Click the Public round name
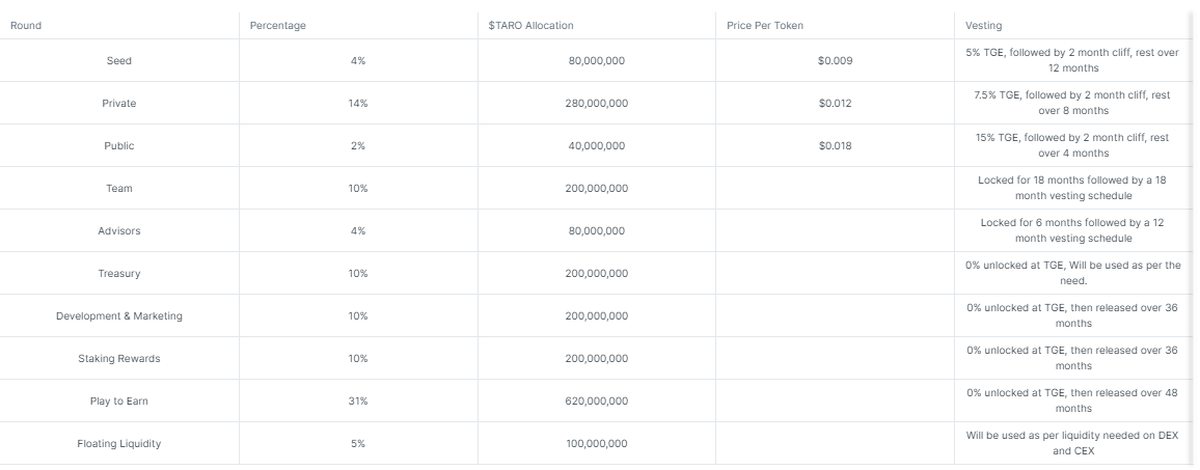Screen dimensions: 1200x470 pyautogui.click(x=119, y=146)
